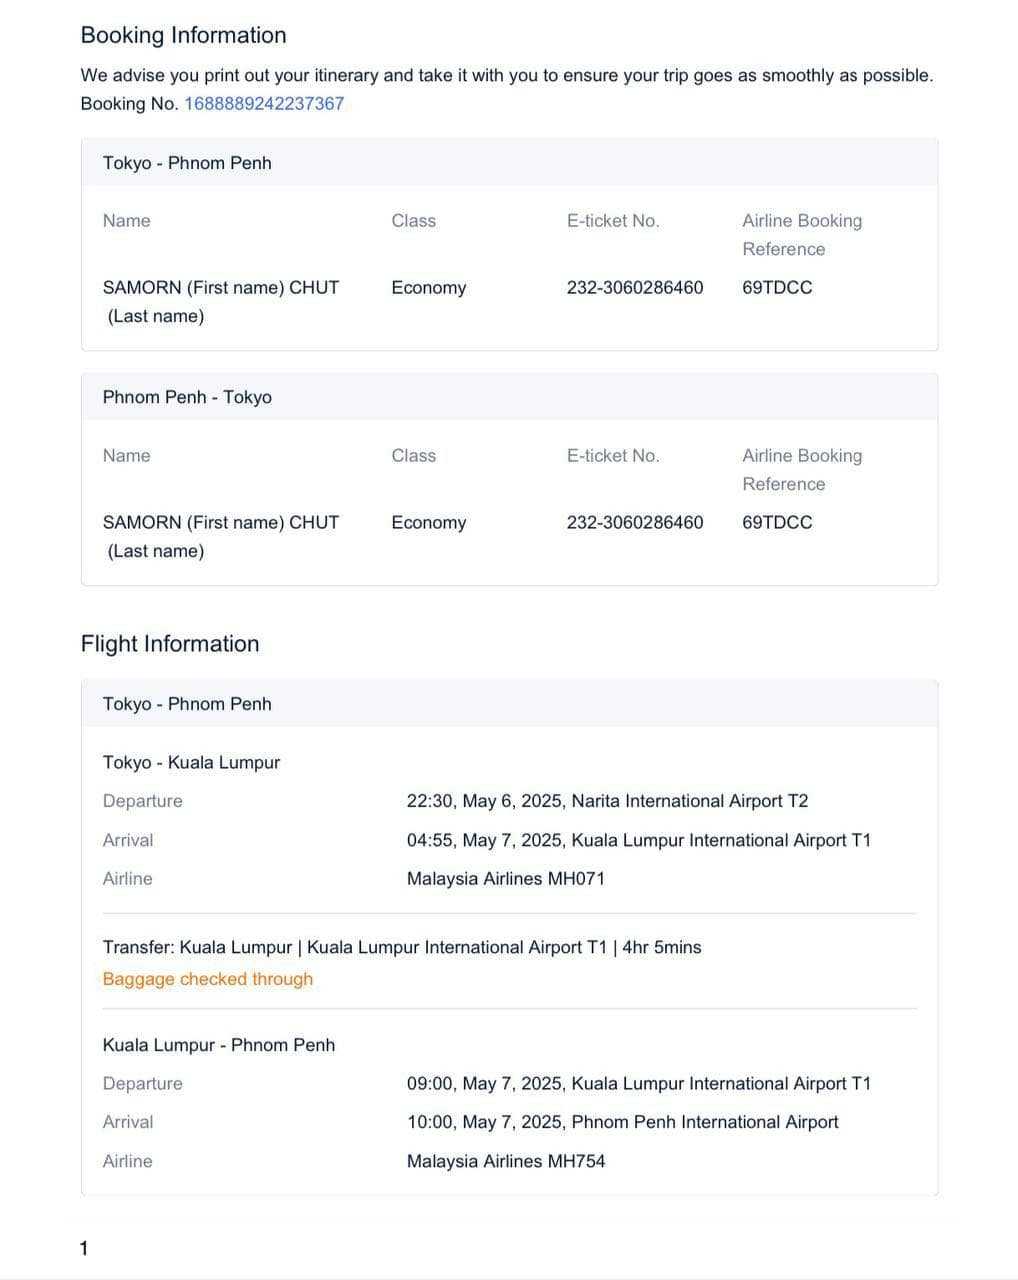Open the booking number 1688889242237367 link
Image resolution: width=1018 pixels, height=1280 pixels.
click(264, 104)
